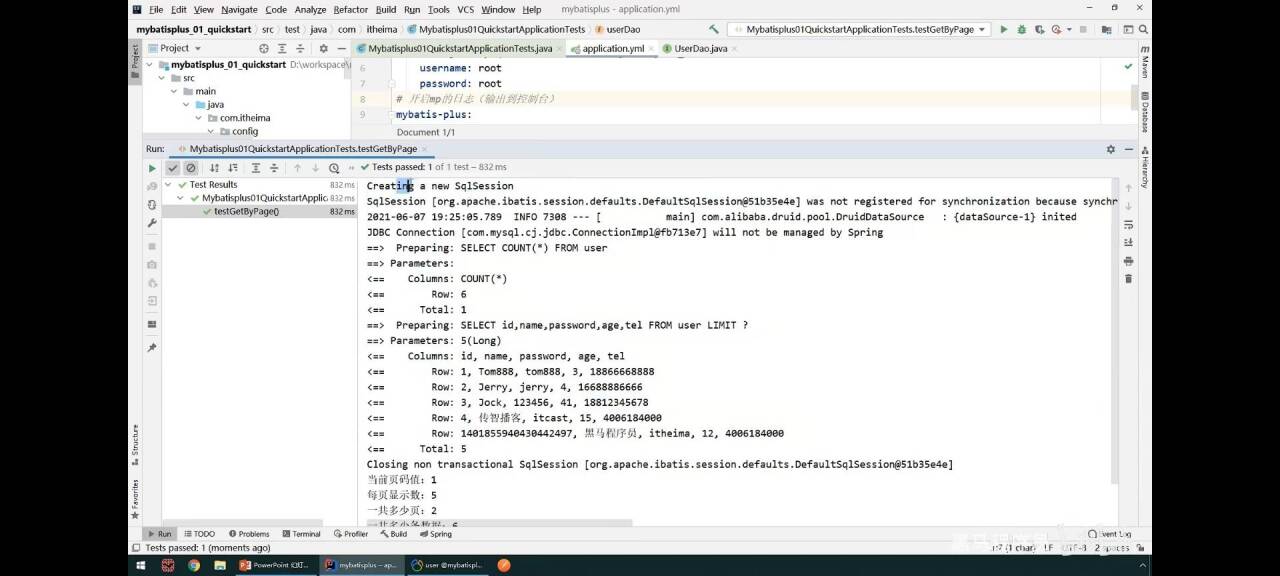Toggle soft-wrap in console right gutter

point(1129,224)
